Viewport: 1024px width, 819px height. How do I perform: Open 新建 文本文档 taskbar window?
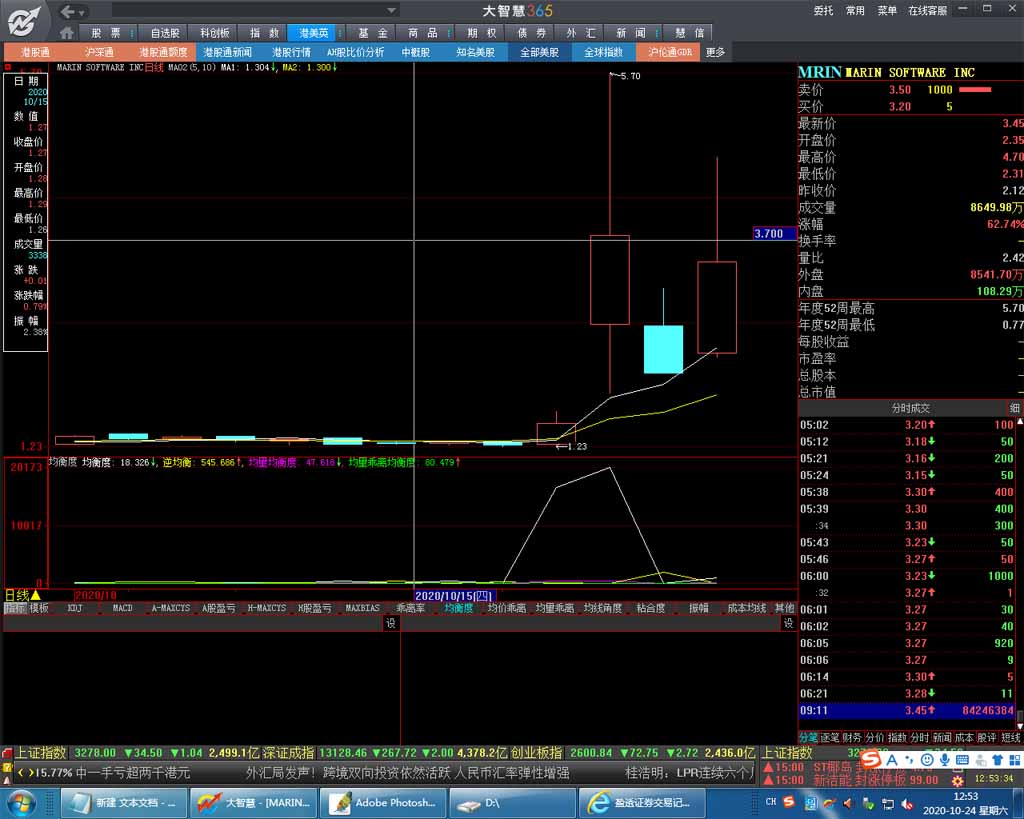[123, 803]
